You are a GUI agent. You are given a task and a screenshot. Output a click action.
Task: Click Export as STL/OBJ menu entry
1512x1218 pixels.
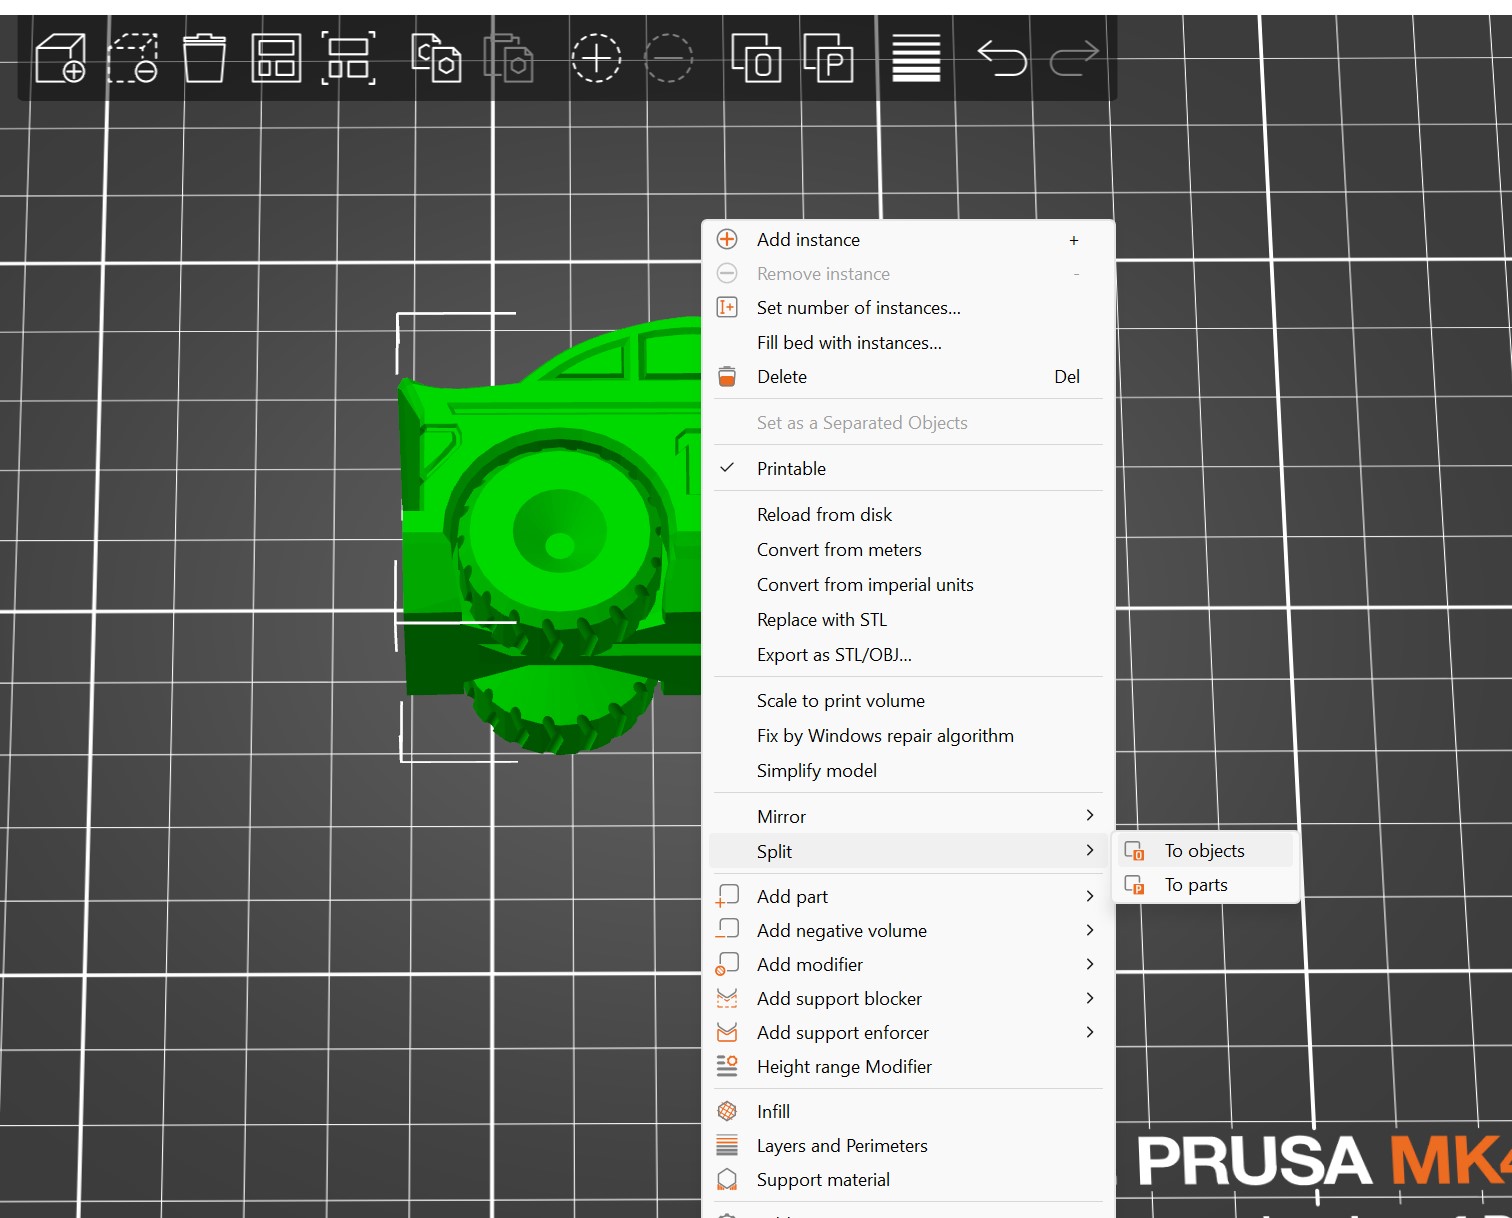pyautogui.click(x=834, y=655)
